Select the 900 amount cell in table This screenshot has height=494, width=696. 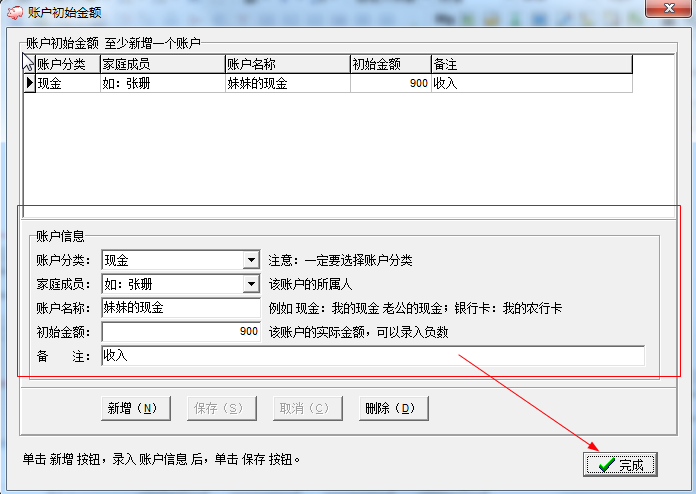[391, 83]
